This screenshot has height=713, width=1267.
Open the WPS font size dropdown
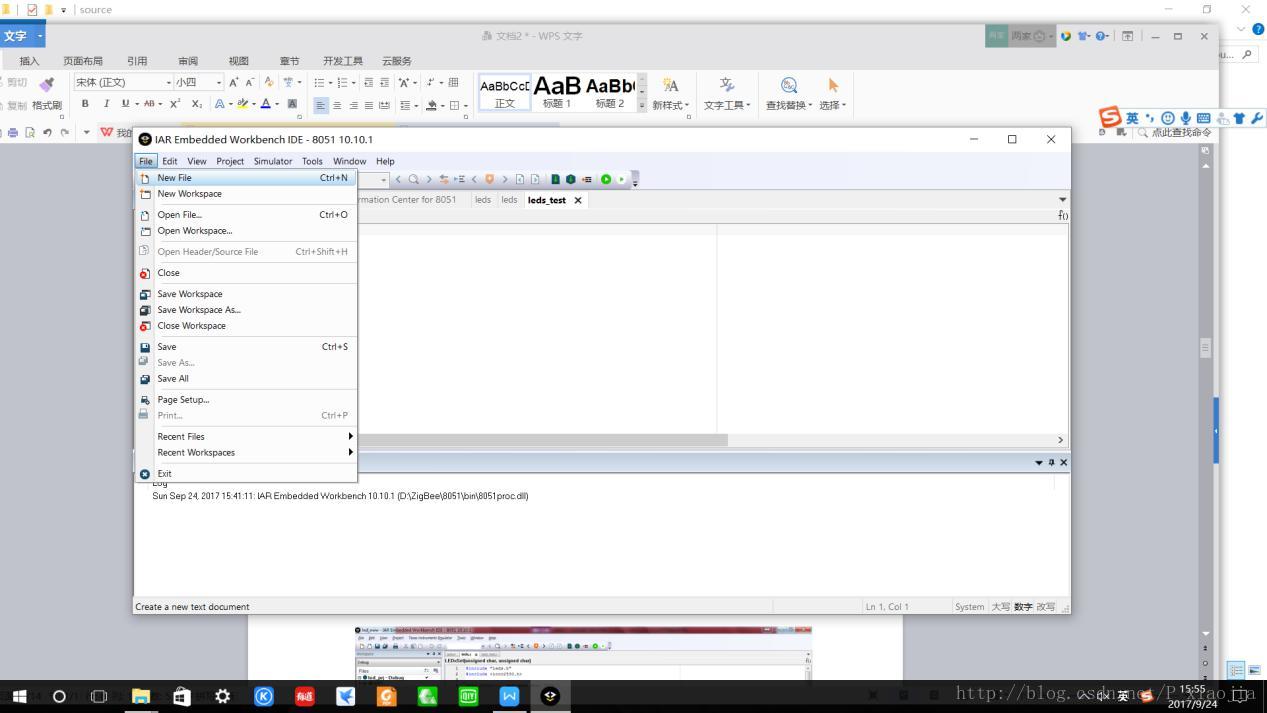(219, 83)
